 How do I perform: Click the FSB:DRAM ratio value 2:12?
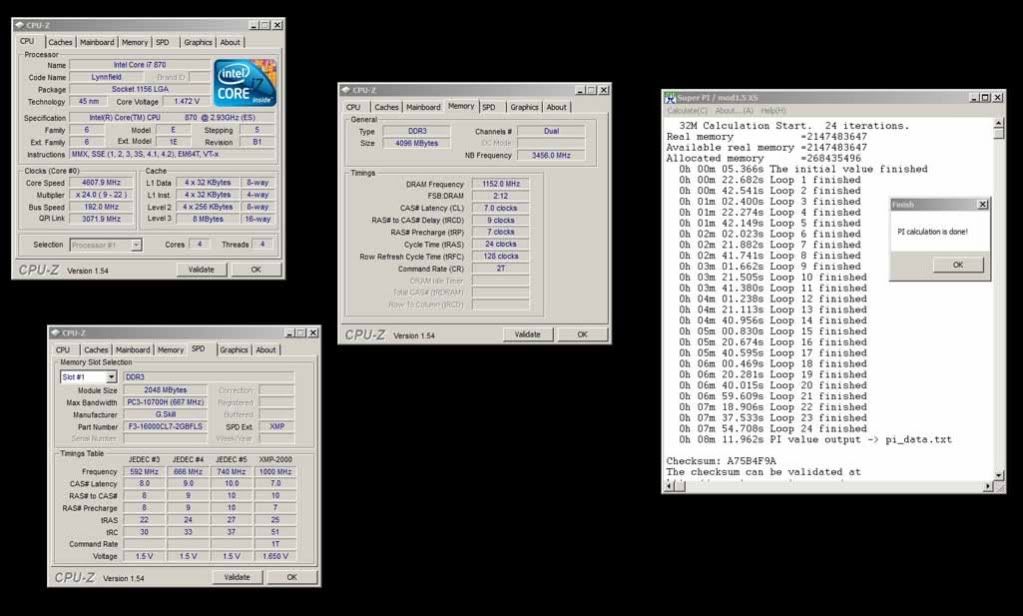[x=500, y=196]
